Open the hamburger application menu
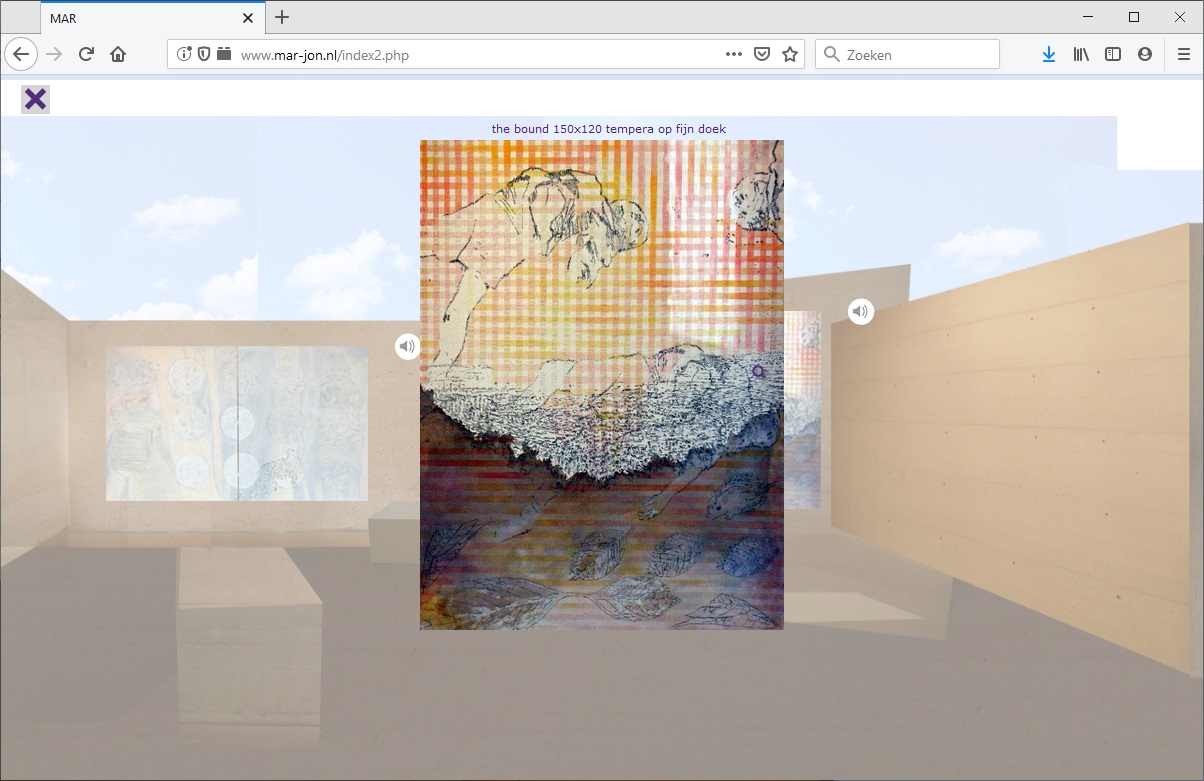This screenshot has height=781, width=1204. point(1183,55)
